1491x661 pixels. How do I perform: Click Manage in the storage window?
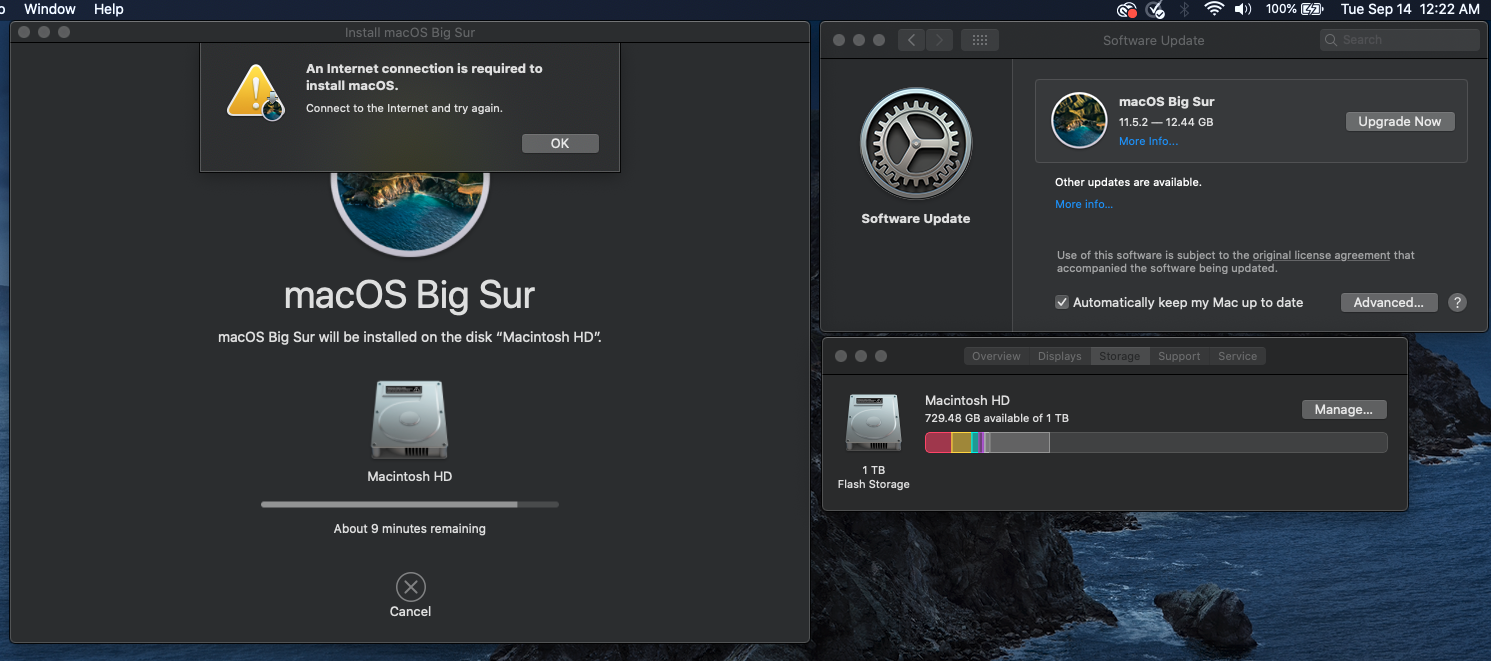[x=1343, y=409]
